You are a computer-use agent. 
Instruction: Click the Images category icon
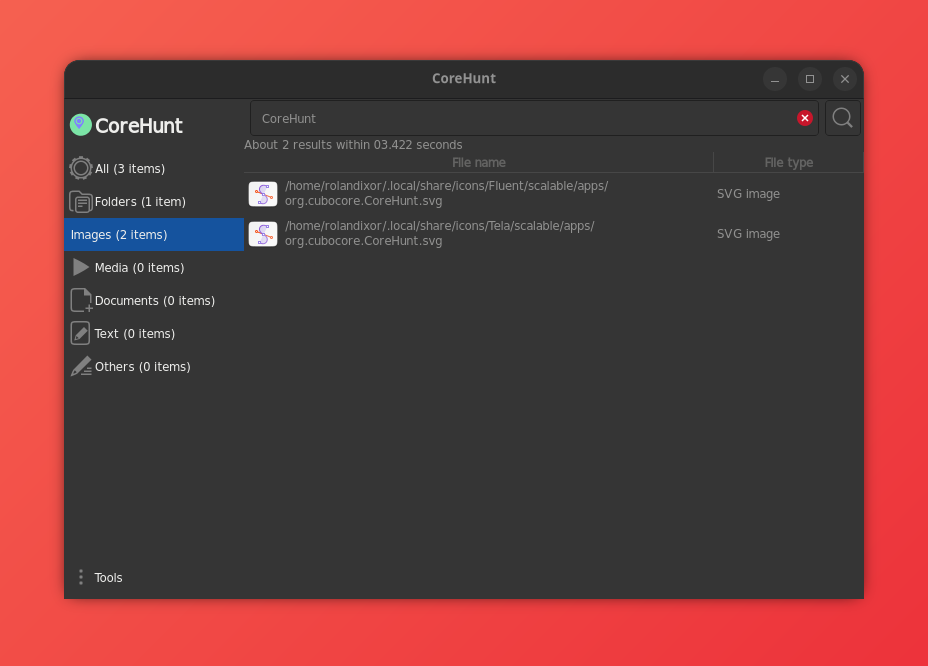[x=81, y=234]
